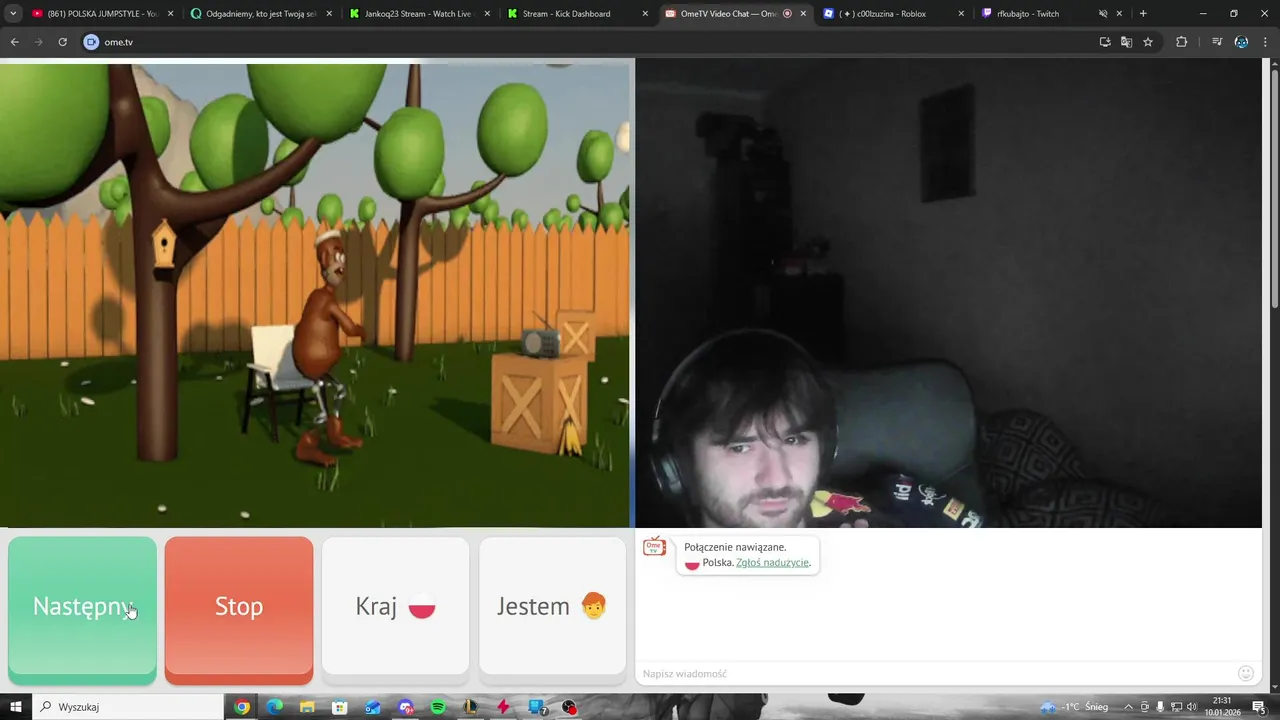Open the clock showing 21:31
Image resolution: width=1280 pixels, height=720 pixels.
pyautogui.click(x=1221, y=707)
